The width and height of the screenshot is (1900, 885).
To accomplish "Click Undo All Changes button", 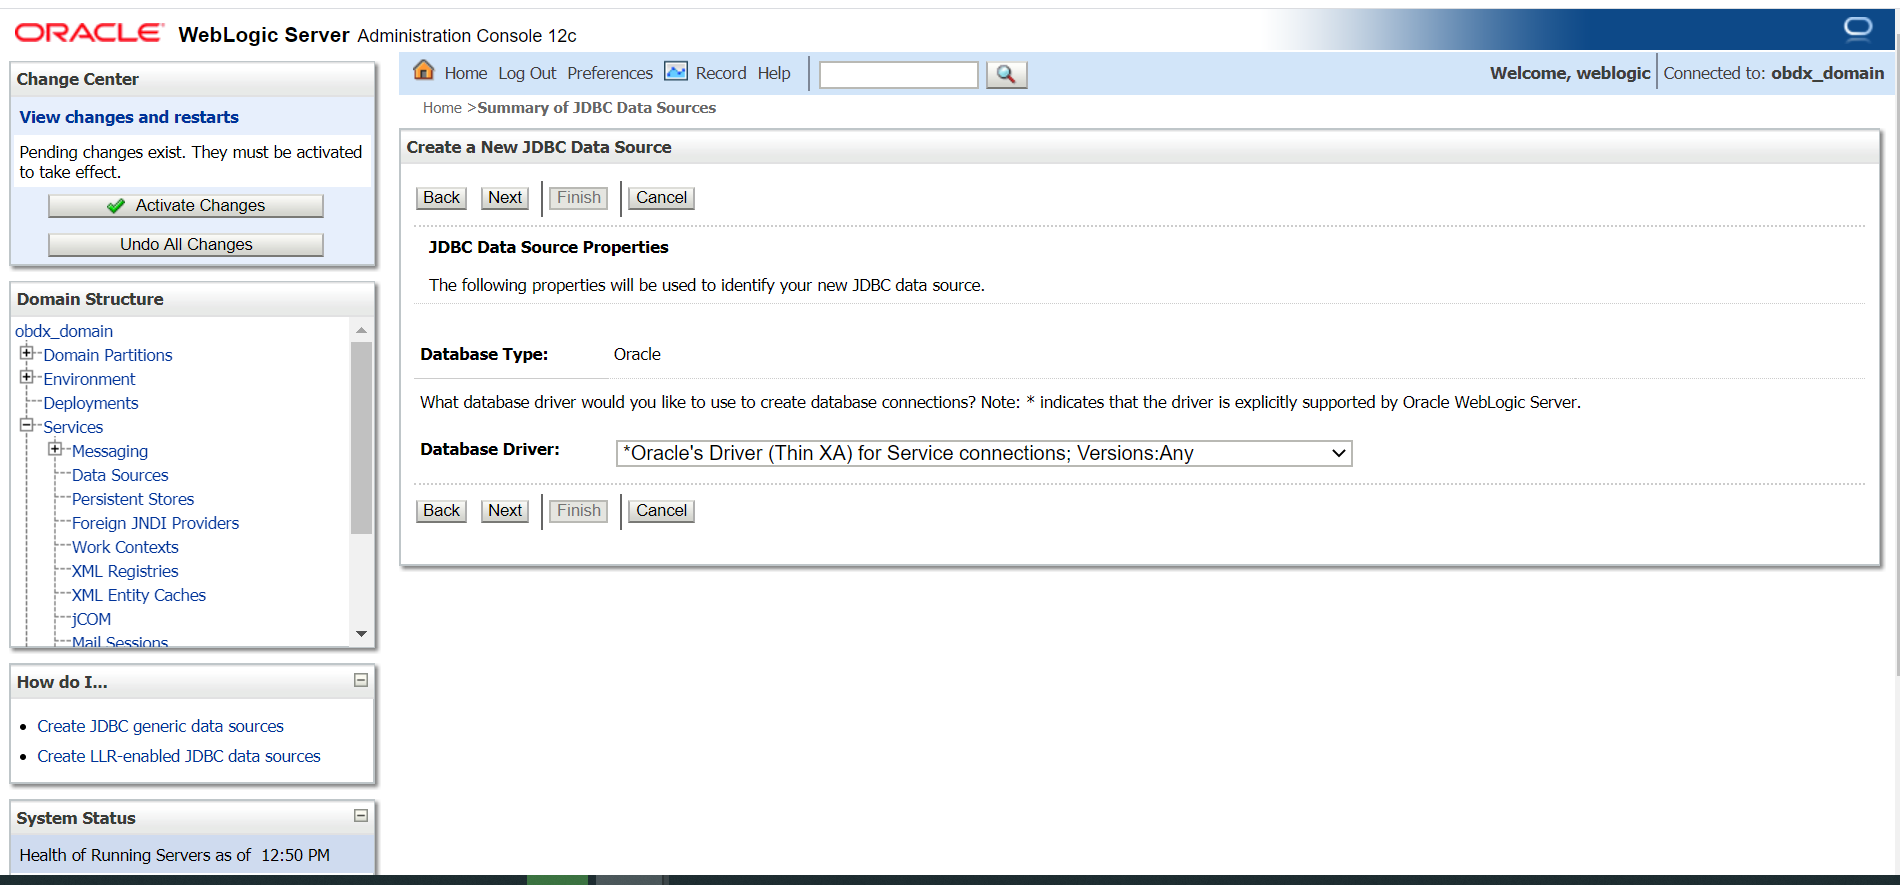I will [x=186, y=244].
